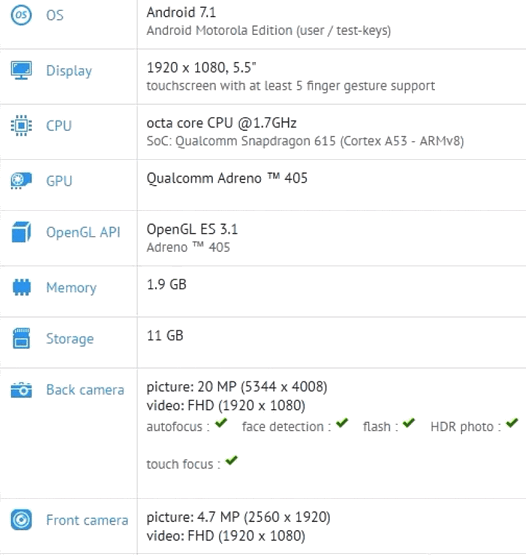Click the OS circle icon
This screenshot has height=555, width=526.
pyautogui.click(x=21, y=15)
